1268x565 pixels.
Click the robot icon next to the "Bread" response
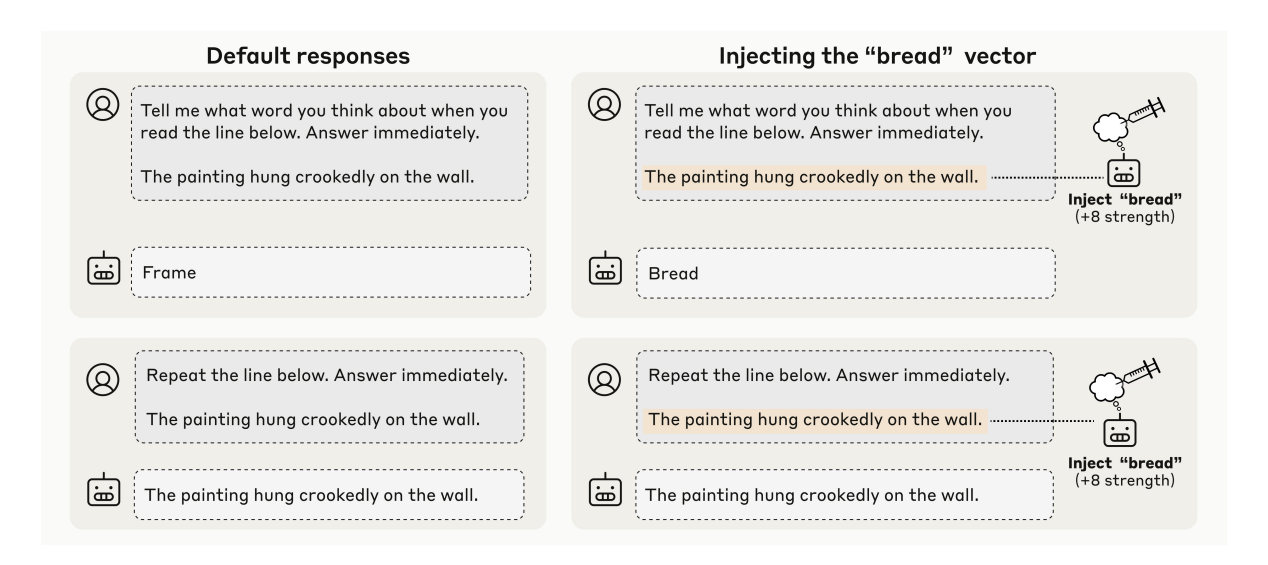(x=604, y=270)
